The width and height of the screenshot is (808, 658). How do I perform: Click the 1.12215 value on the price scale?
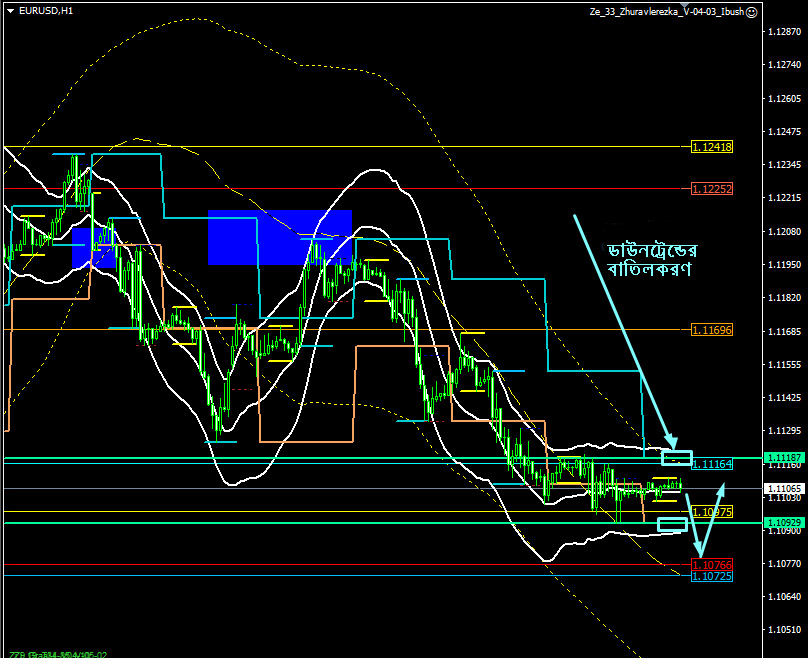tap(785, 198)
